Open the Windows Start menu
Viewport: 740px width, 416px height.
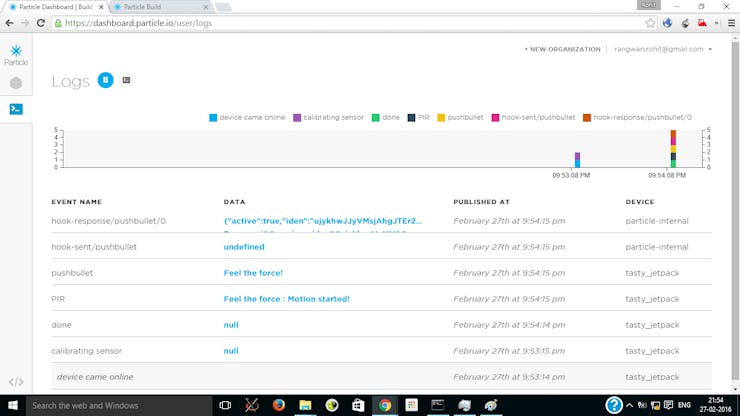(13, 405)
